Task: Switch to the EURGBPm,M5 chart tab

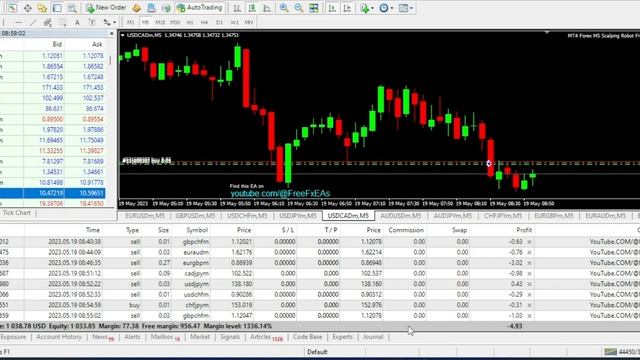Action: (554, 216)
